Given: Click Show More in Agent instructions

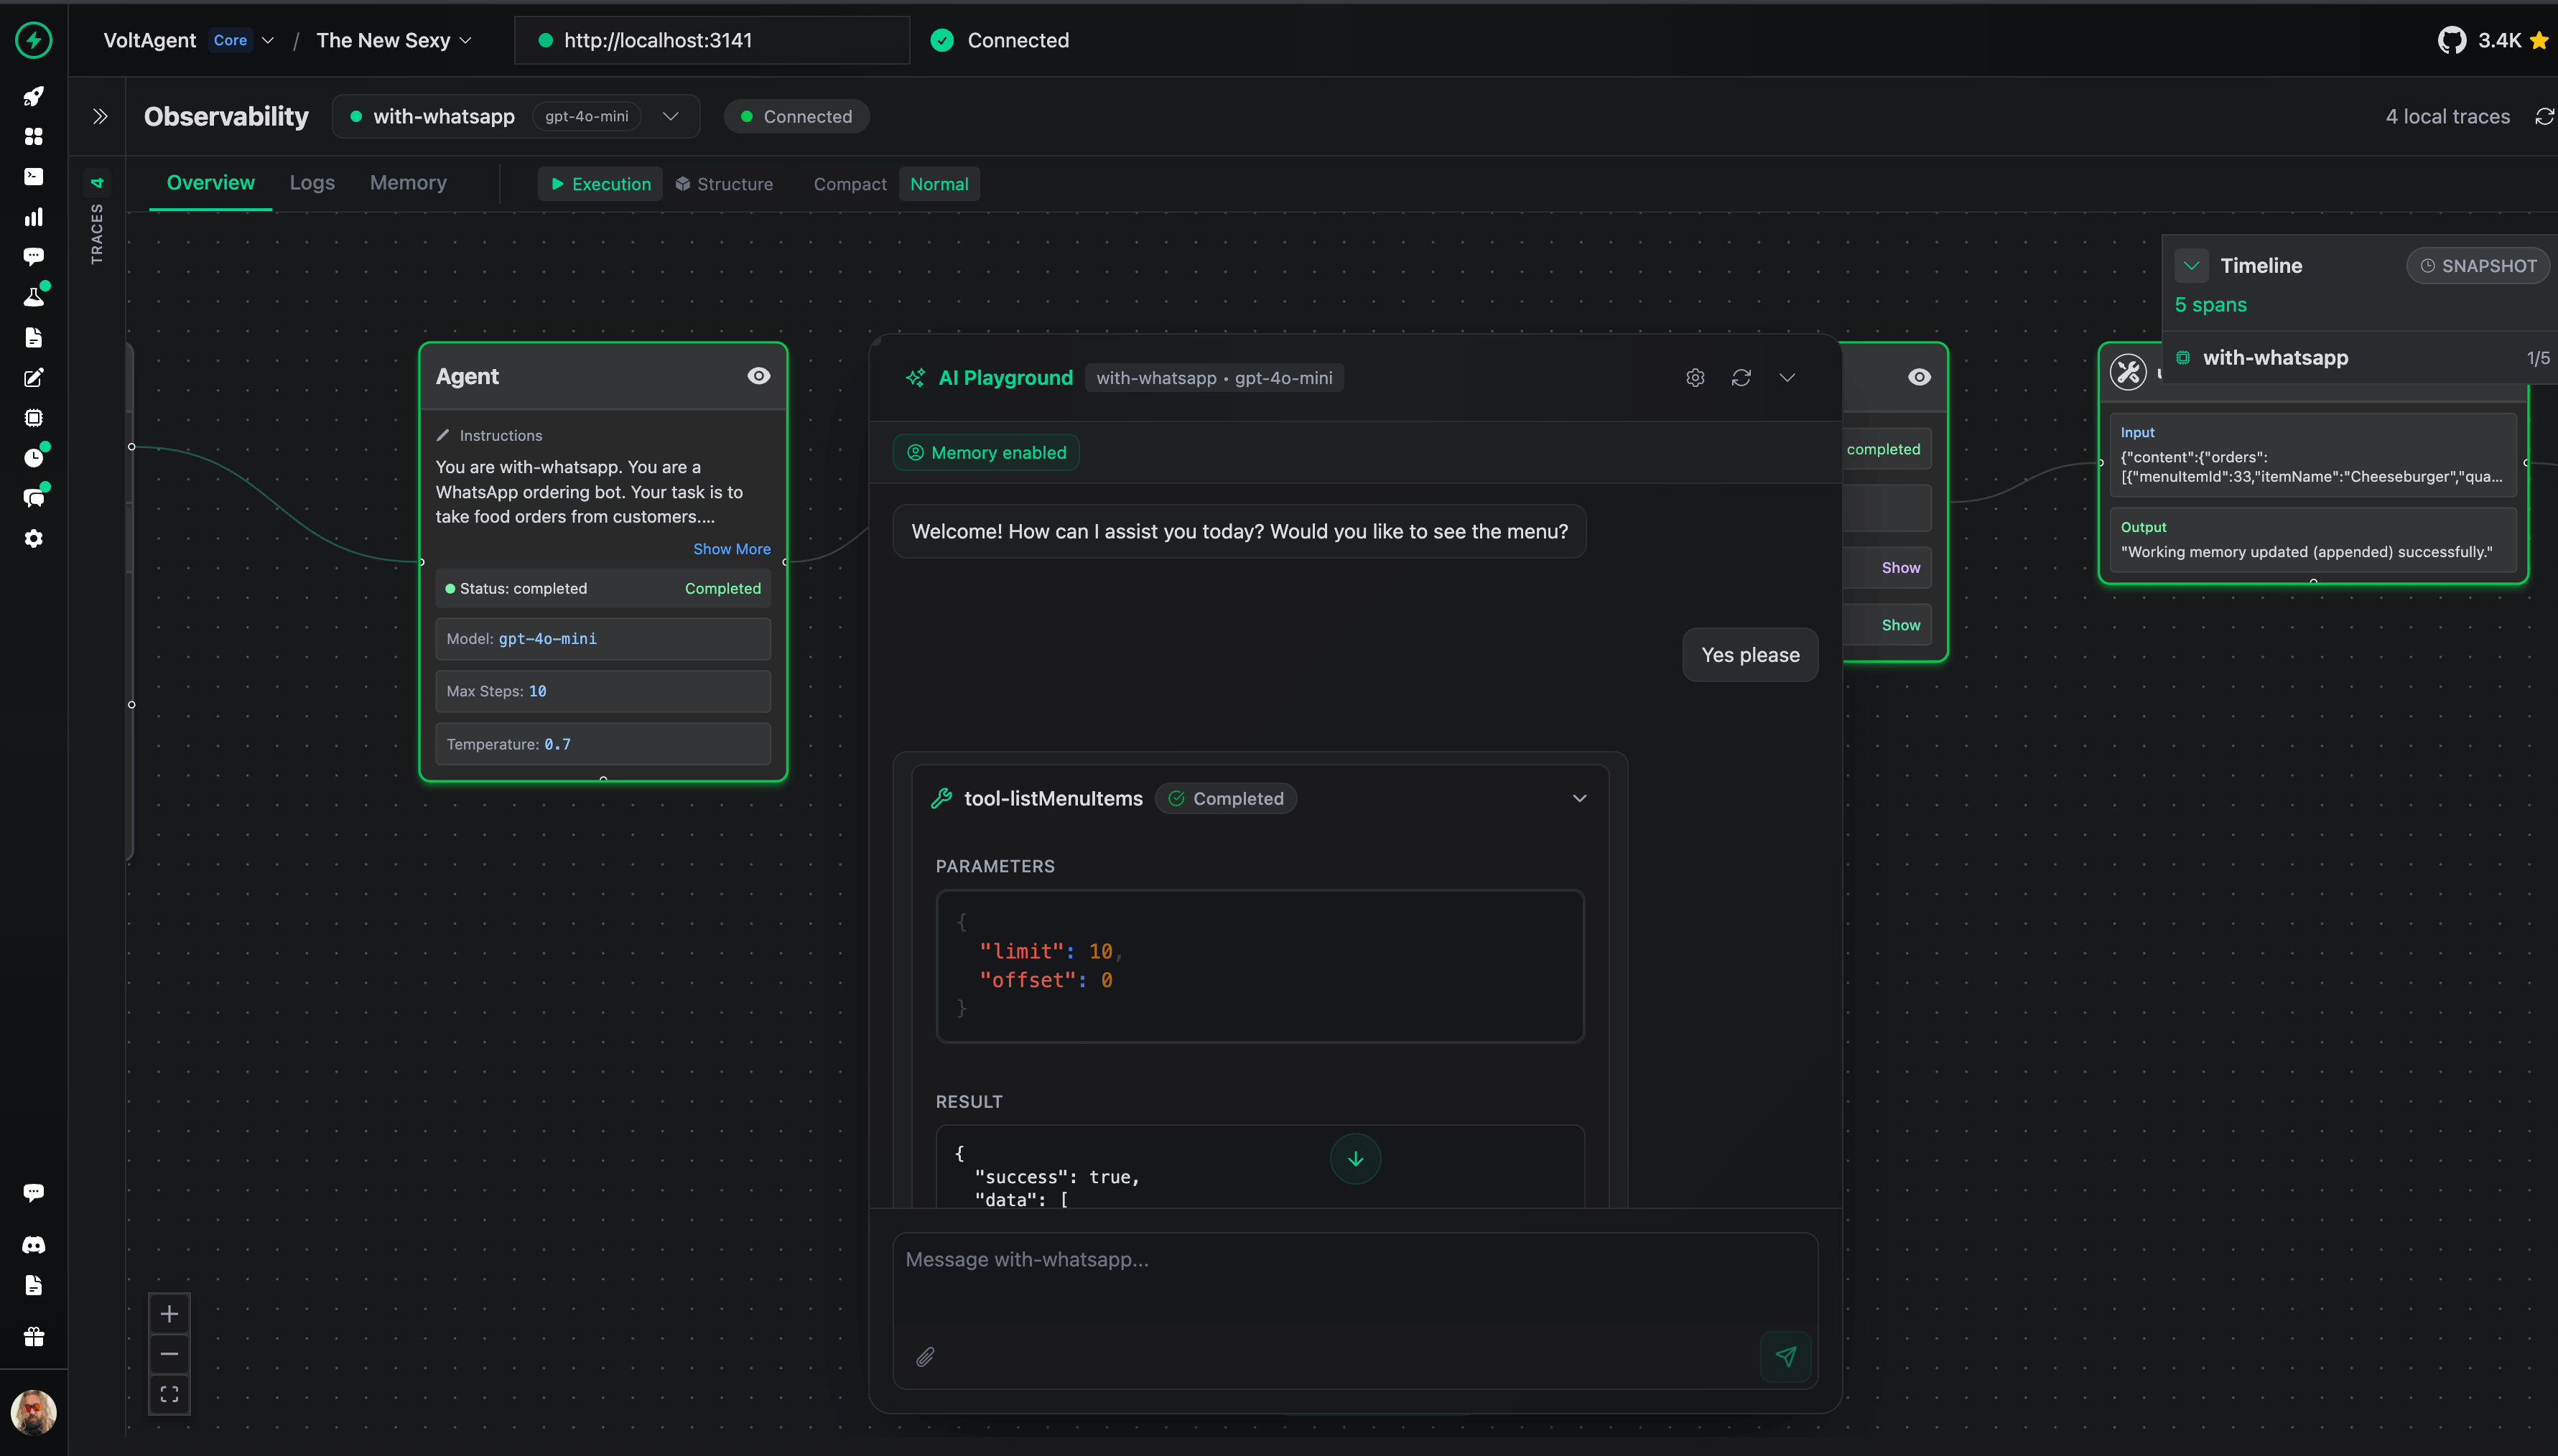Looking at the screenshot, I should pos(731,549).
